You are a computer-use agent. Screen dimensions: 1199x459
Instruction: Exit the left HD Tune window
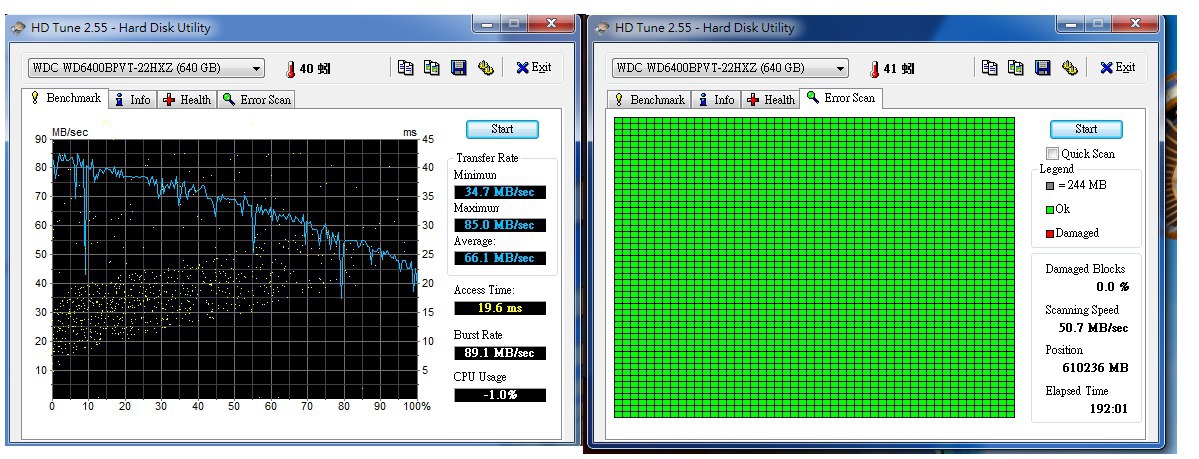[534, 67]
